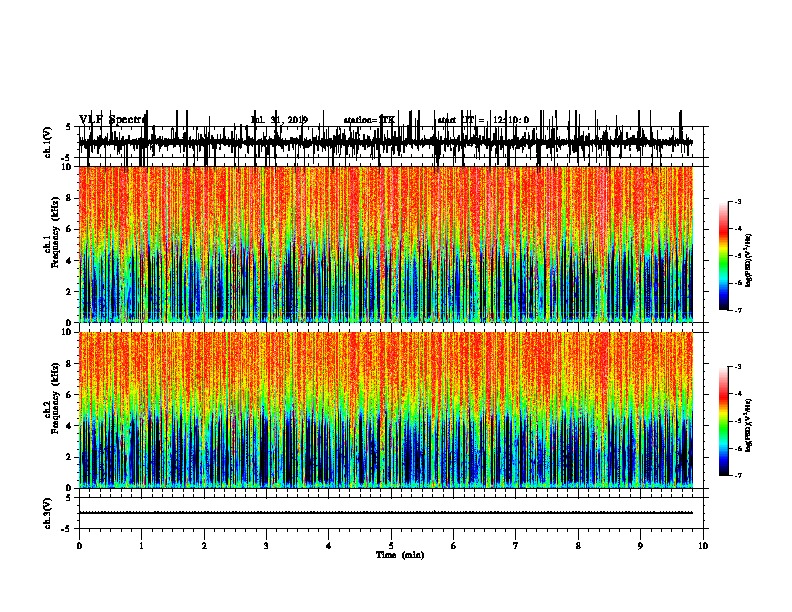
Task: Click the flat ch.3 voltage trace
Action: point(386,513)
